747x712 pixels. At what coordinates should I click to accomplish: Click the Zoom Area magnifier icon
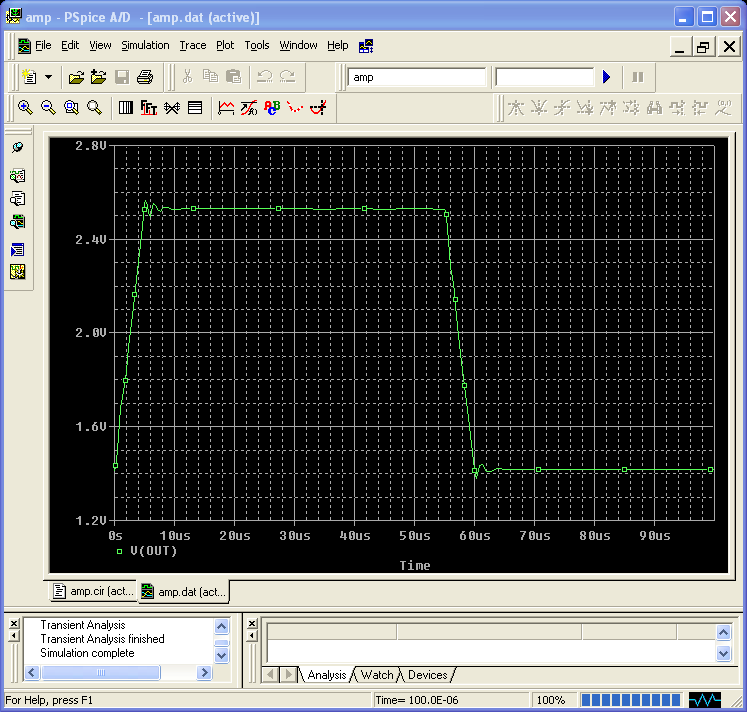(71, 108)
